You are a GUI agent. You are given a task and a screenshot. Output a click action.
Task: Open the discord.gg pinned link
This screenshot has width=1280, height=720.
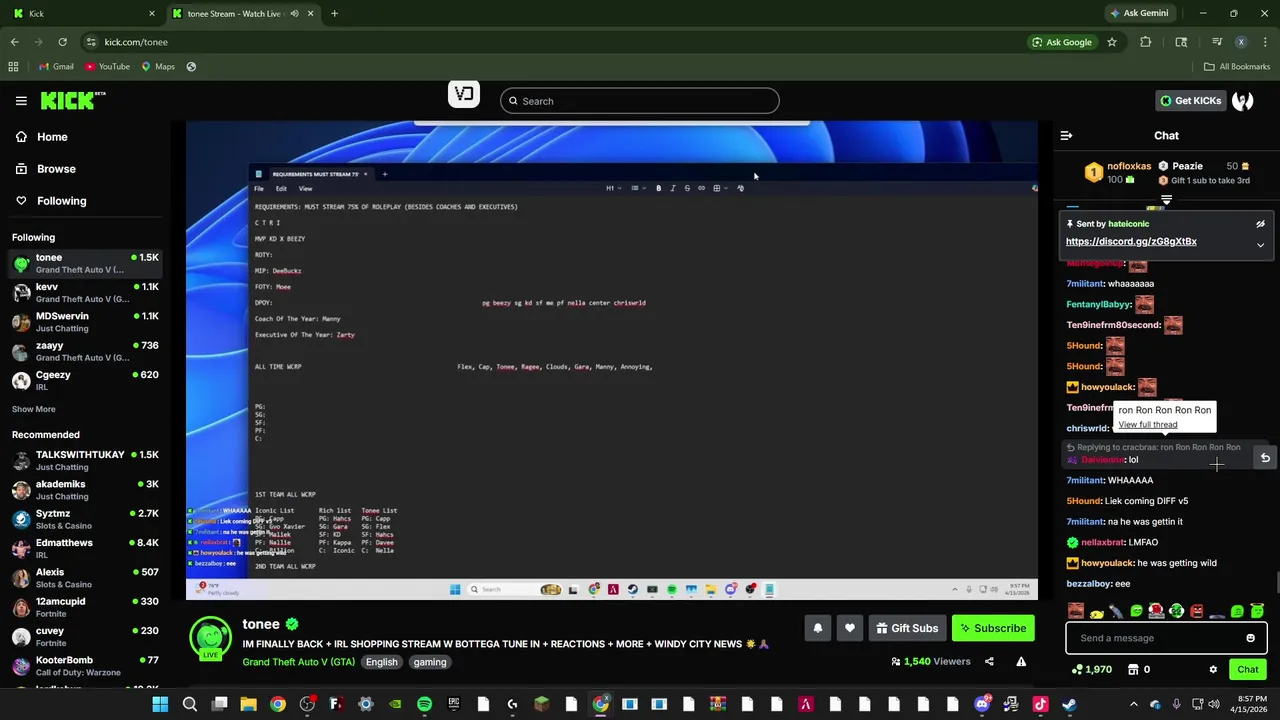point(1131,241)
